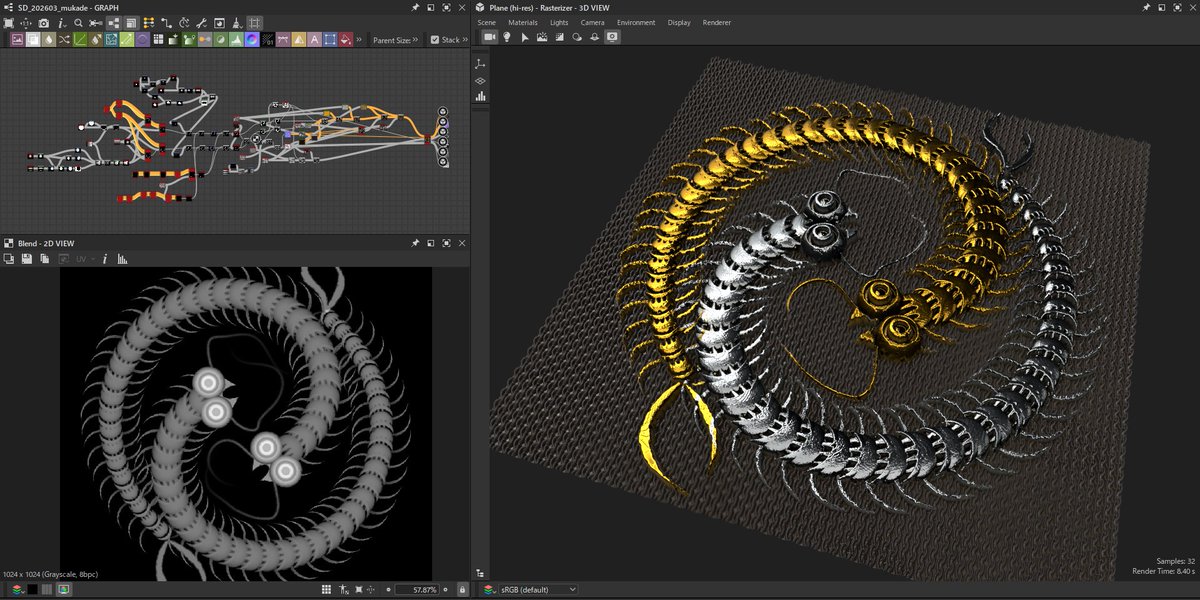Open the Display menu in the 3D view
This screenshot has width=1200, height=600.
[x=679, y=22]
